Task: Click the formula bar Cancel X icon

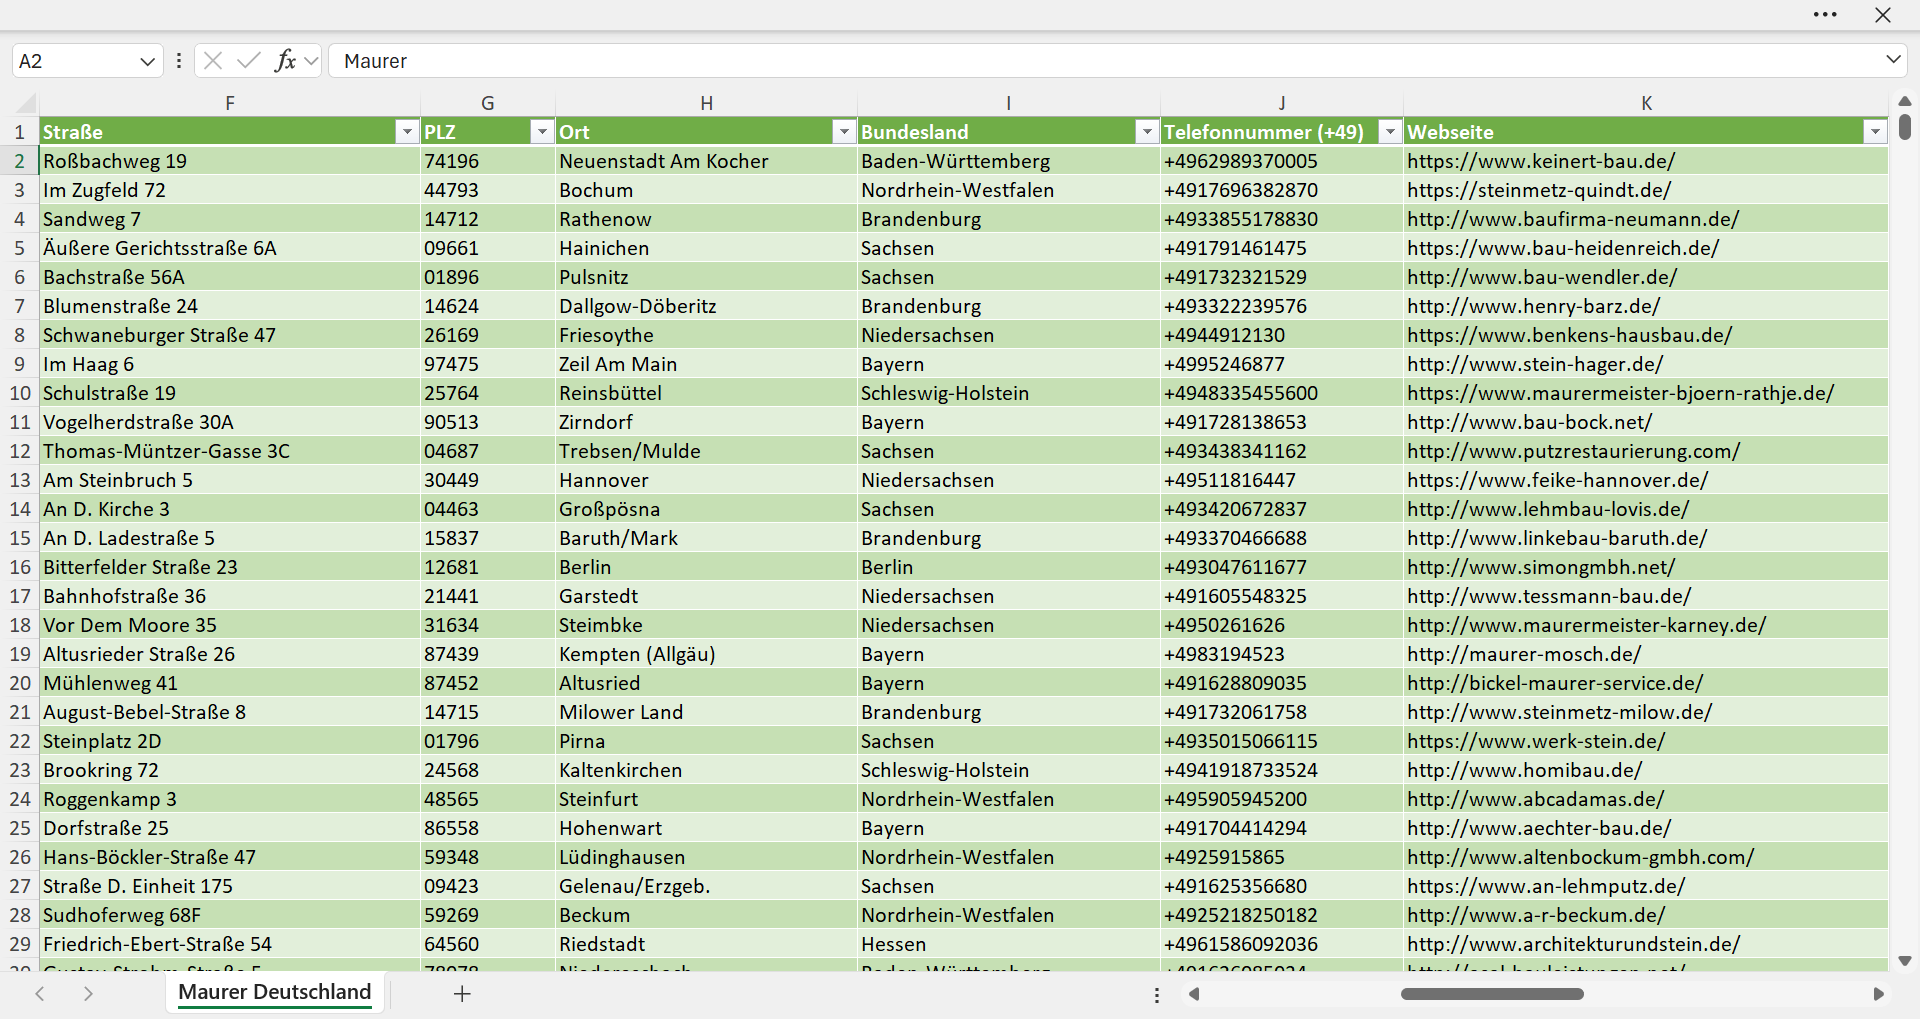Action: pyautogui.click(x=213, y=61)
